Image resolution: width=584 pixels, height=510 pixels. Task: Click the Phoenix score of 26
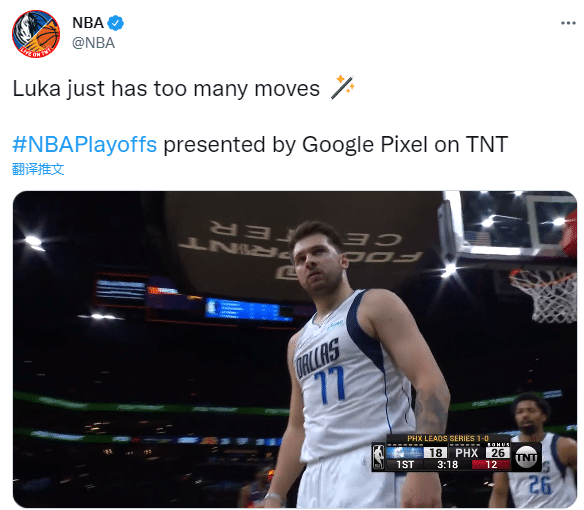click(498, 453)
